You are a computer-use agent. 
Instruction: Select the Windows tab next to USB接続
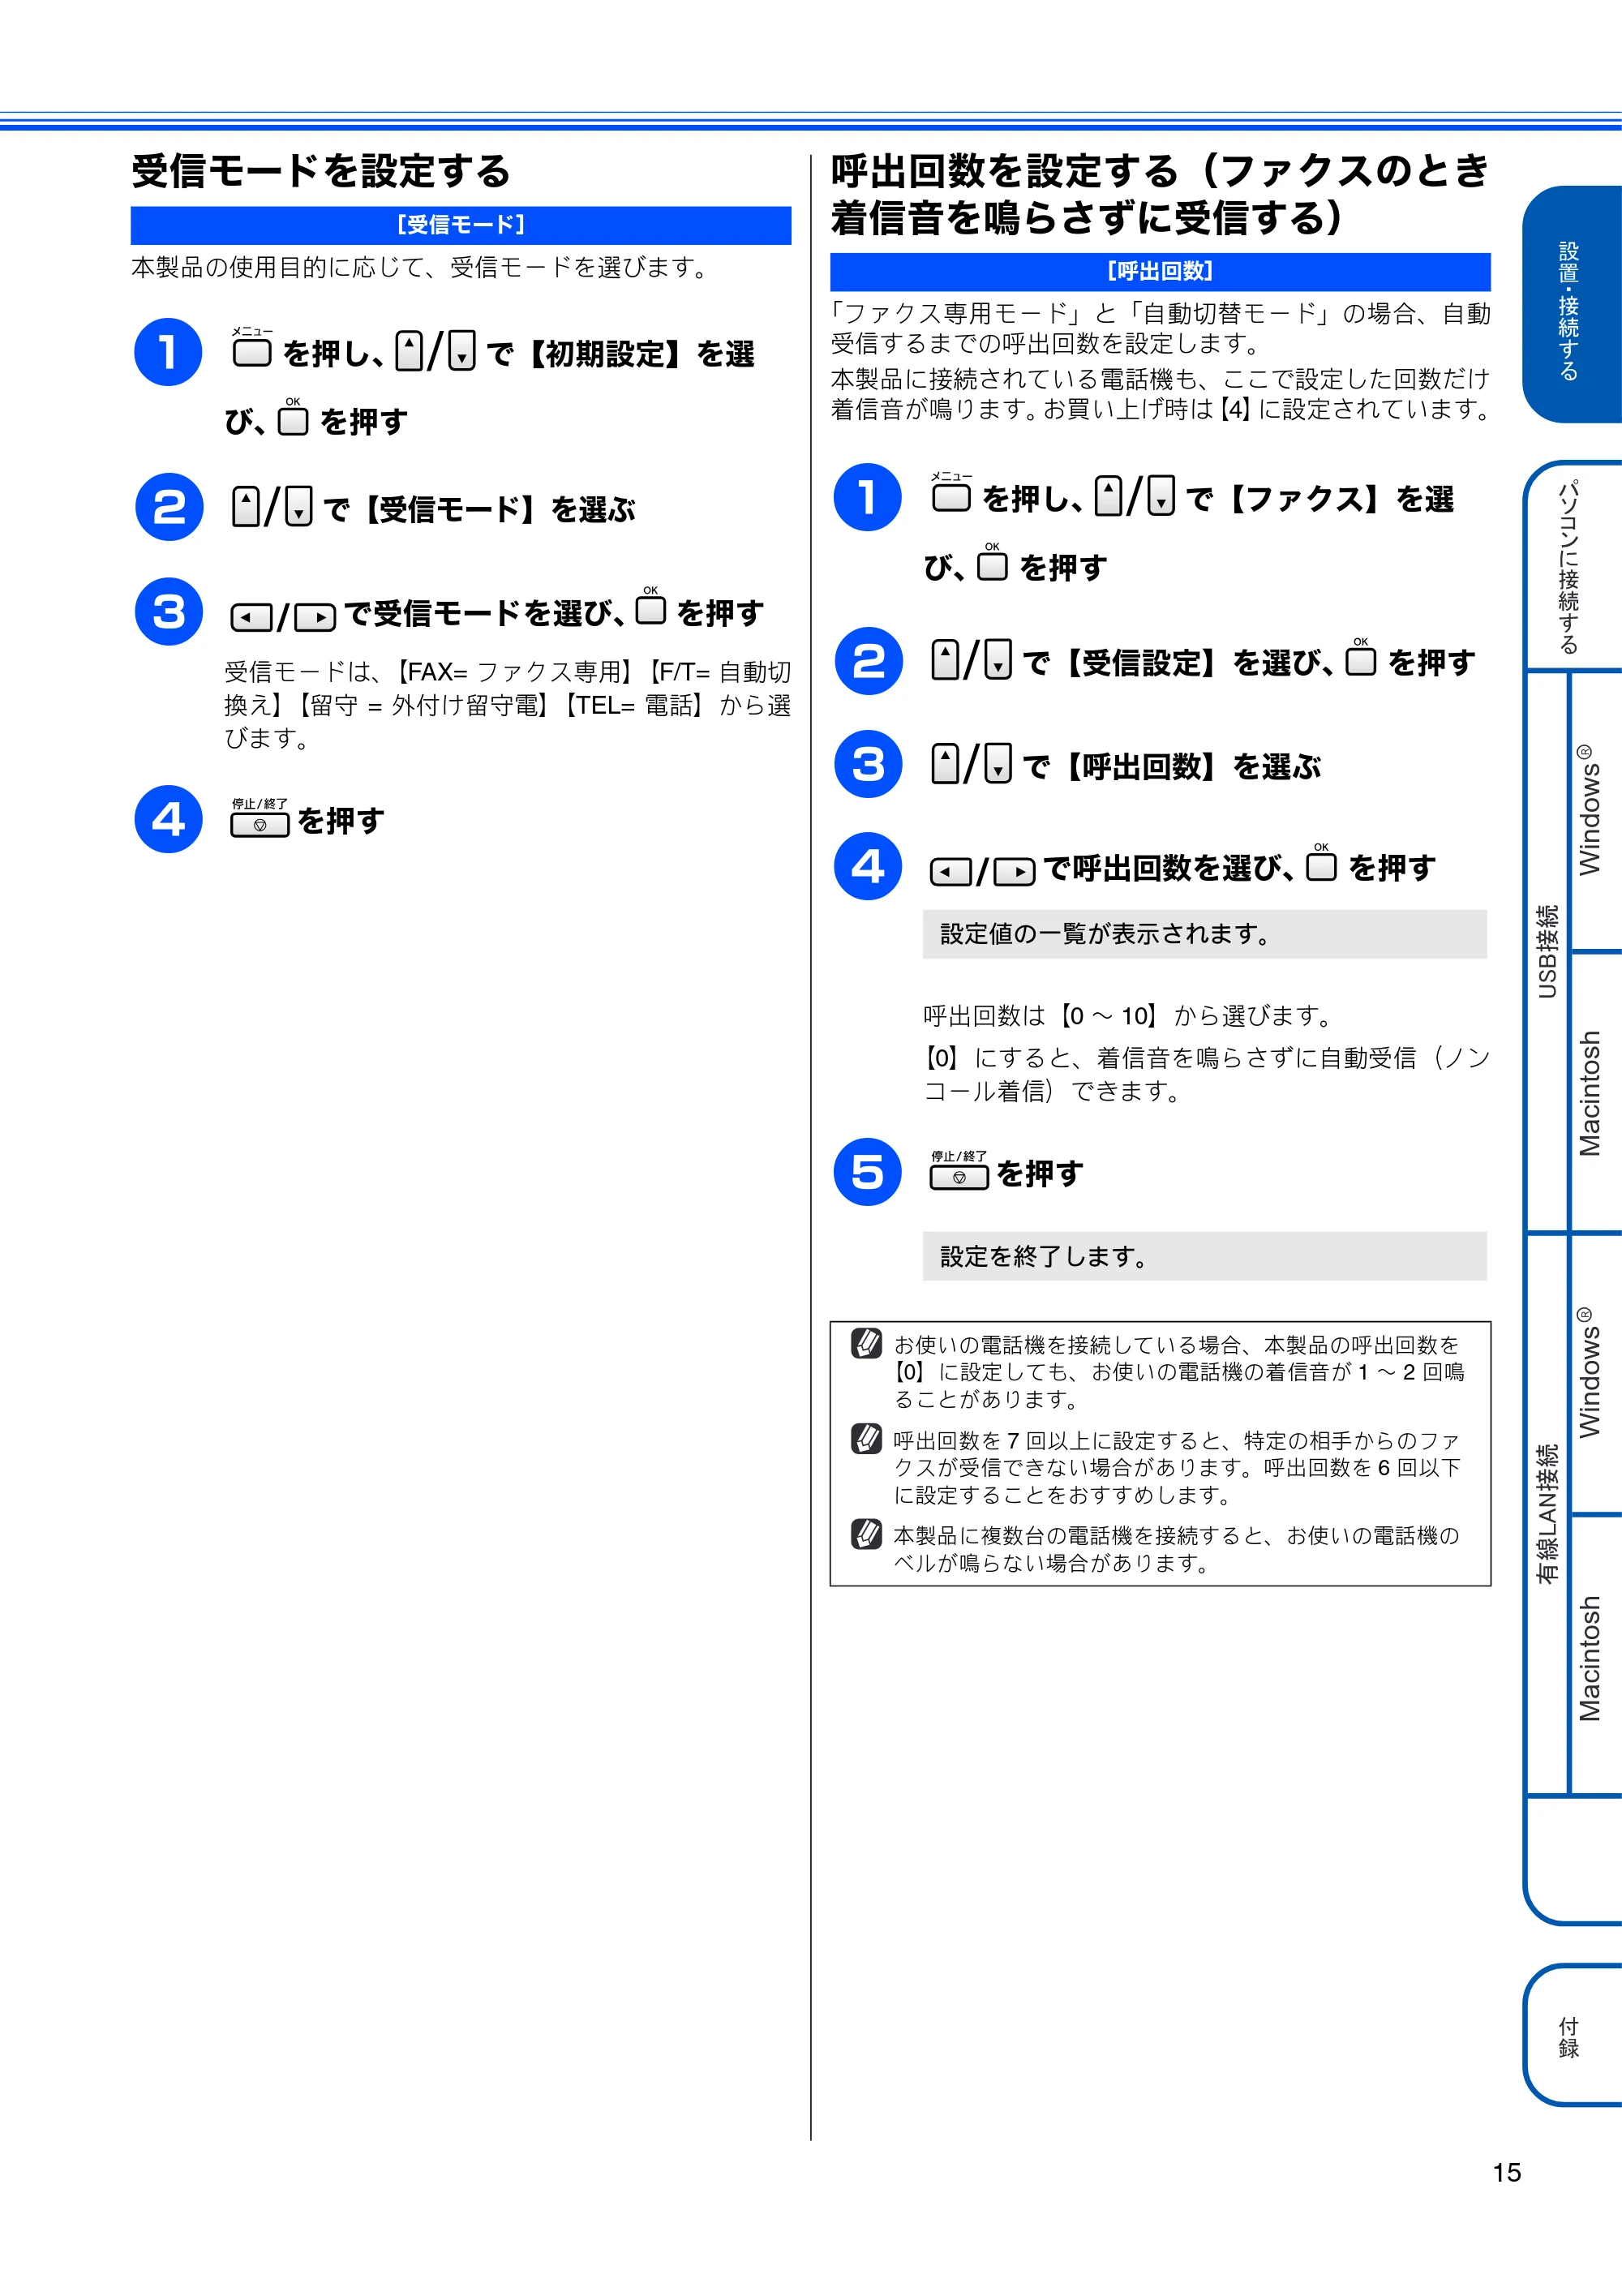pos(1596,811)
